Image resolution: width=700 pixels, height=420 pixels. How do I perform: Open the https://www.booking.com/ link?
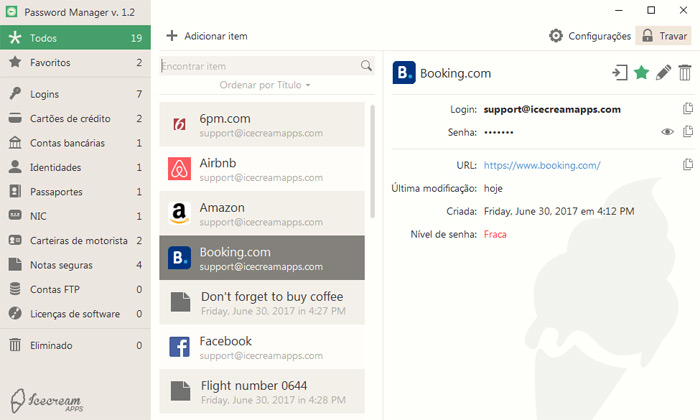542,166
